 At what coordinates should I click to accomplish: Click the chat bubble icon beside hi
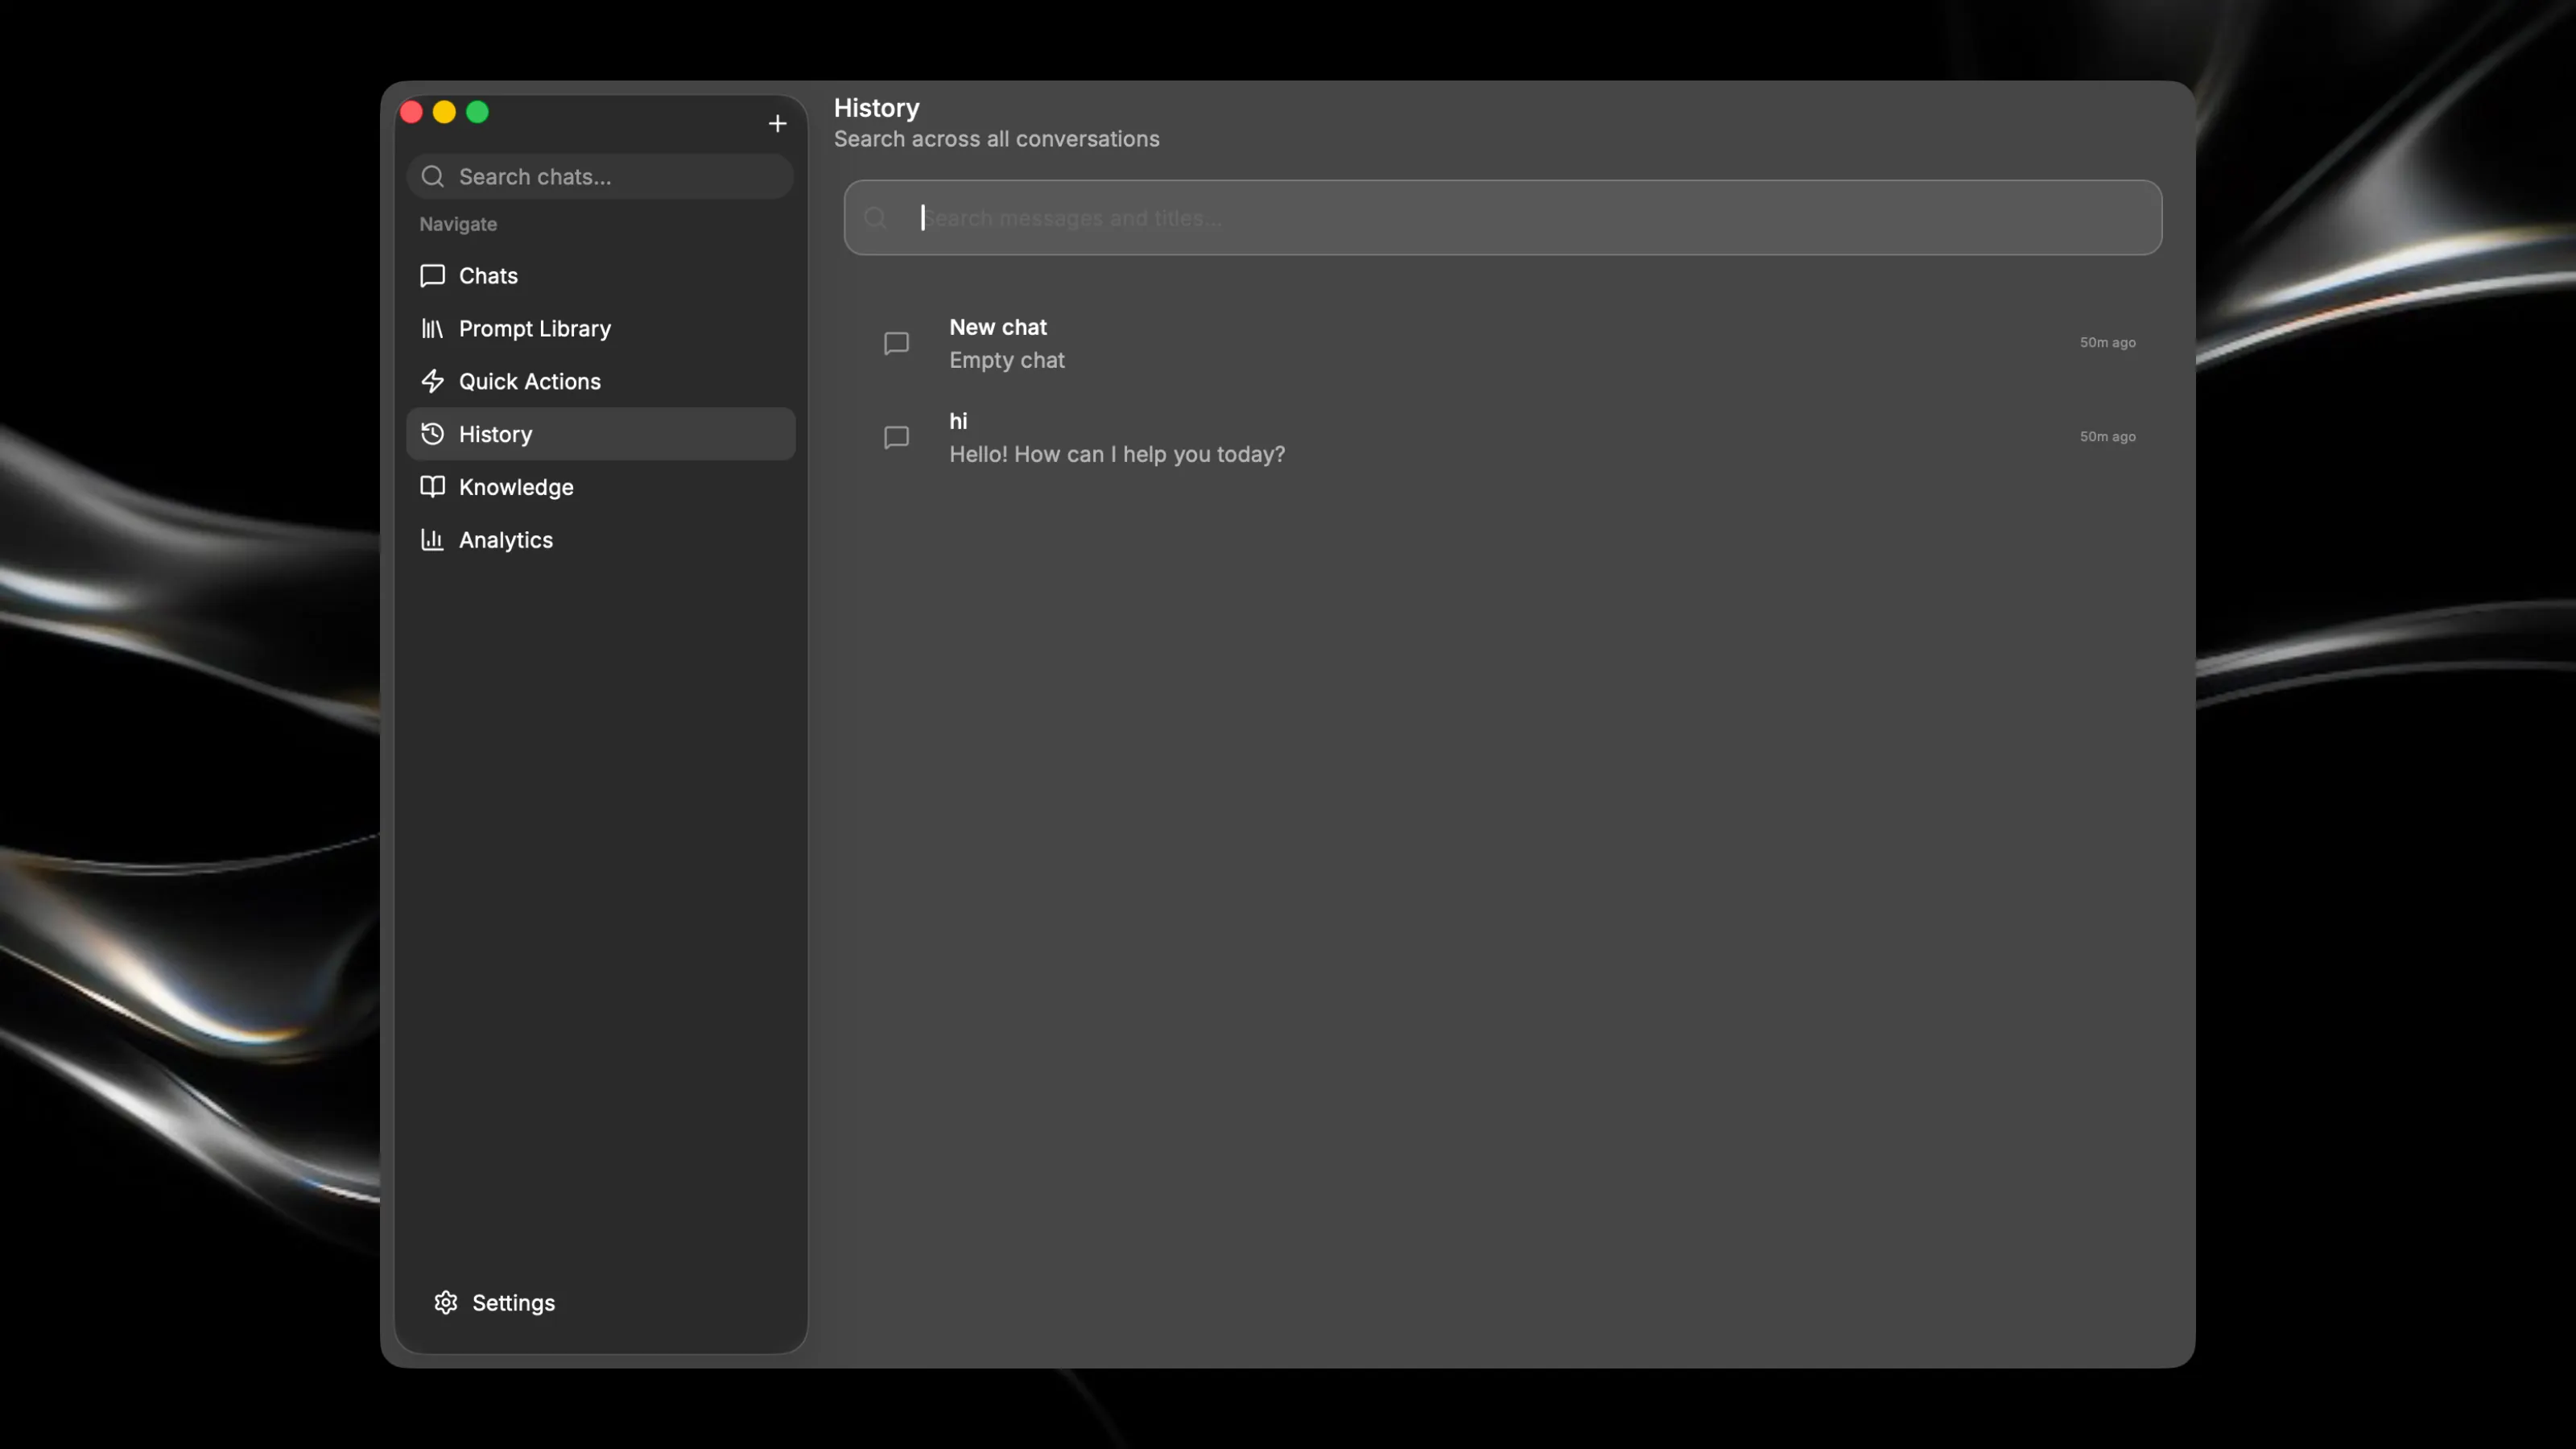coord(896,437)
